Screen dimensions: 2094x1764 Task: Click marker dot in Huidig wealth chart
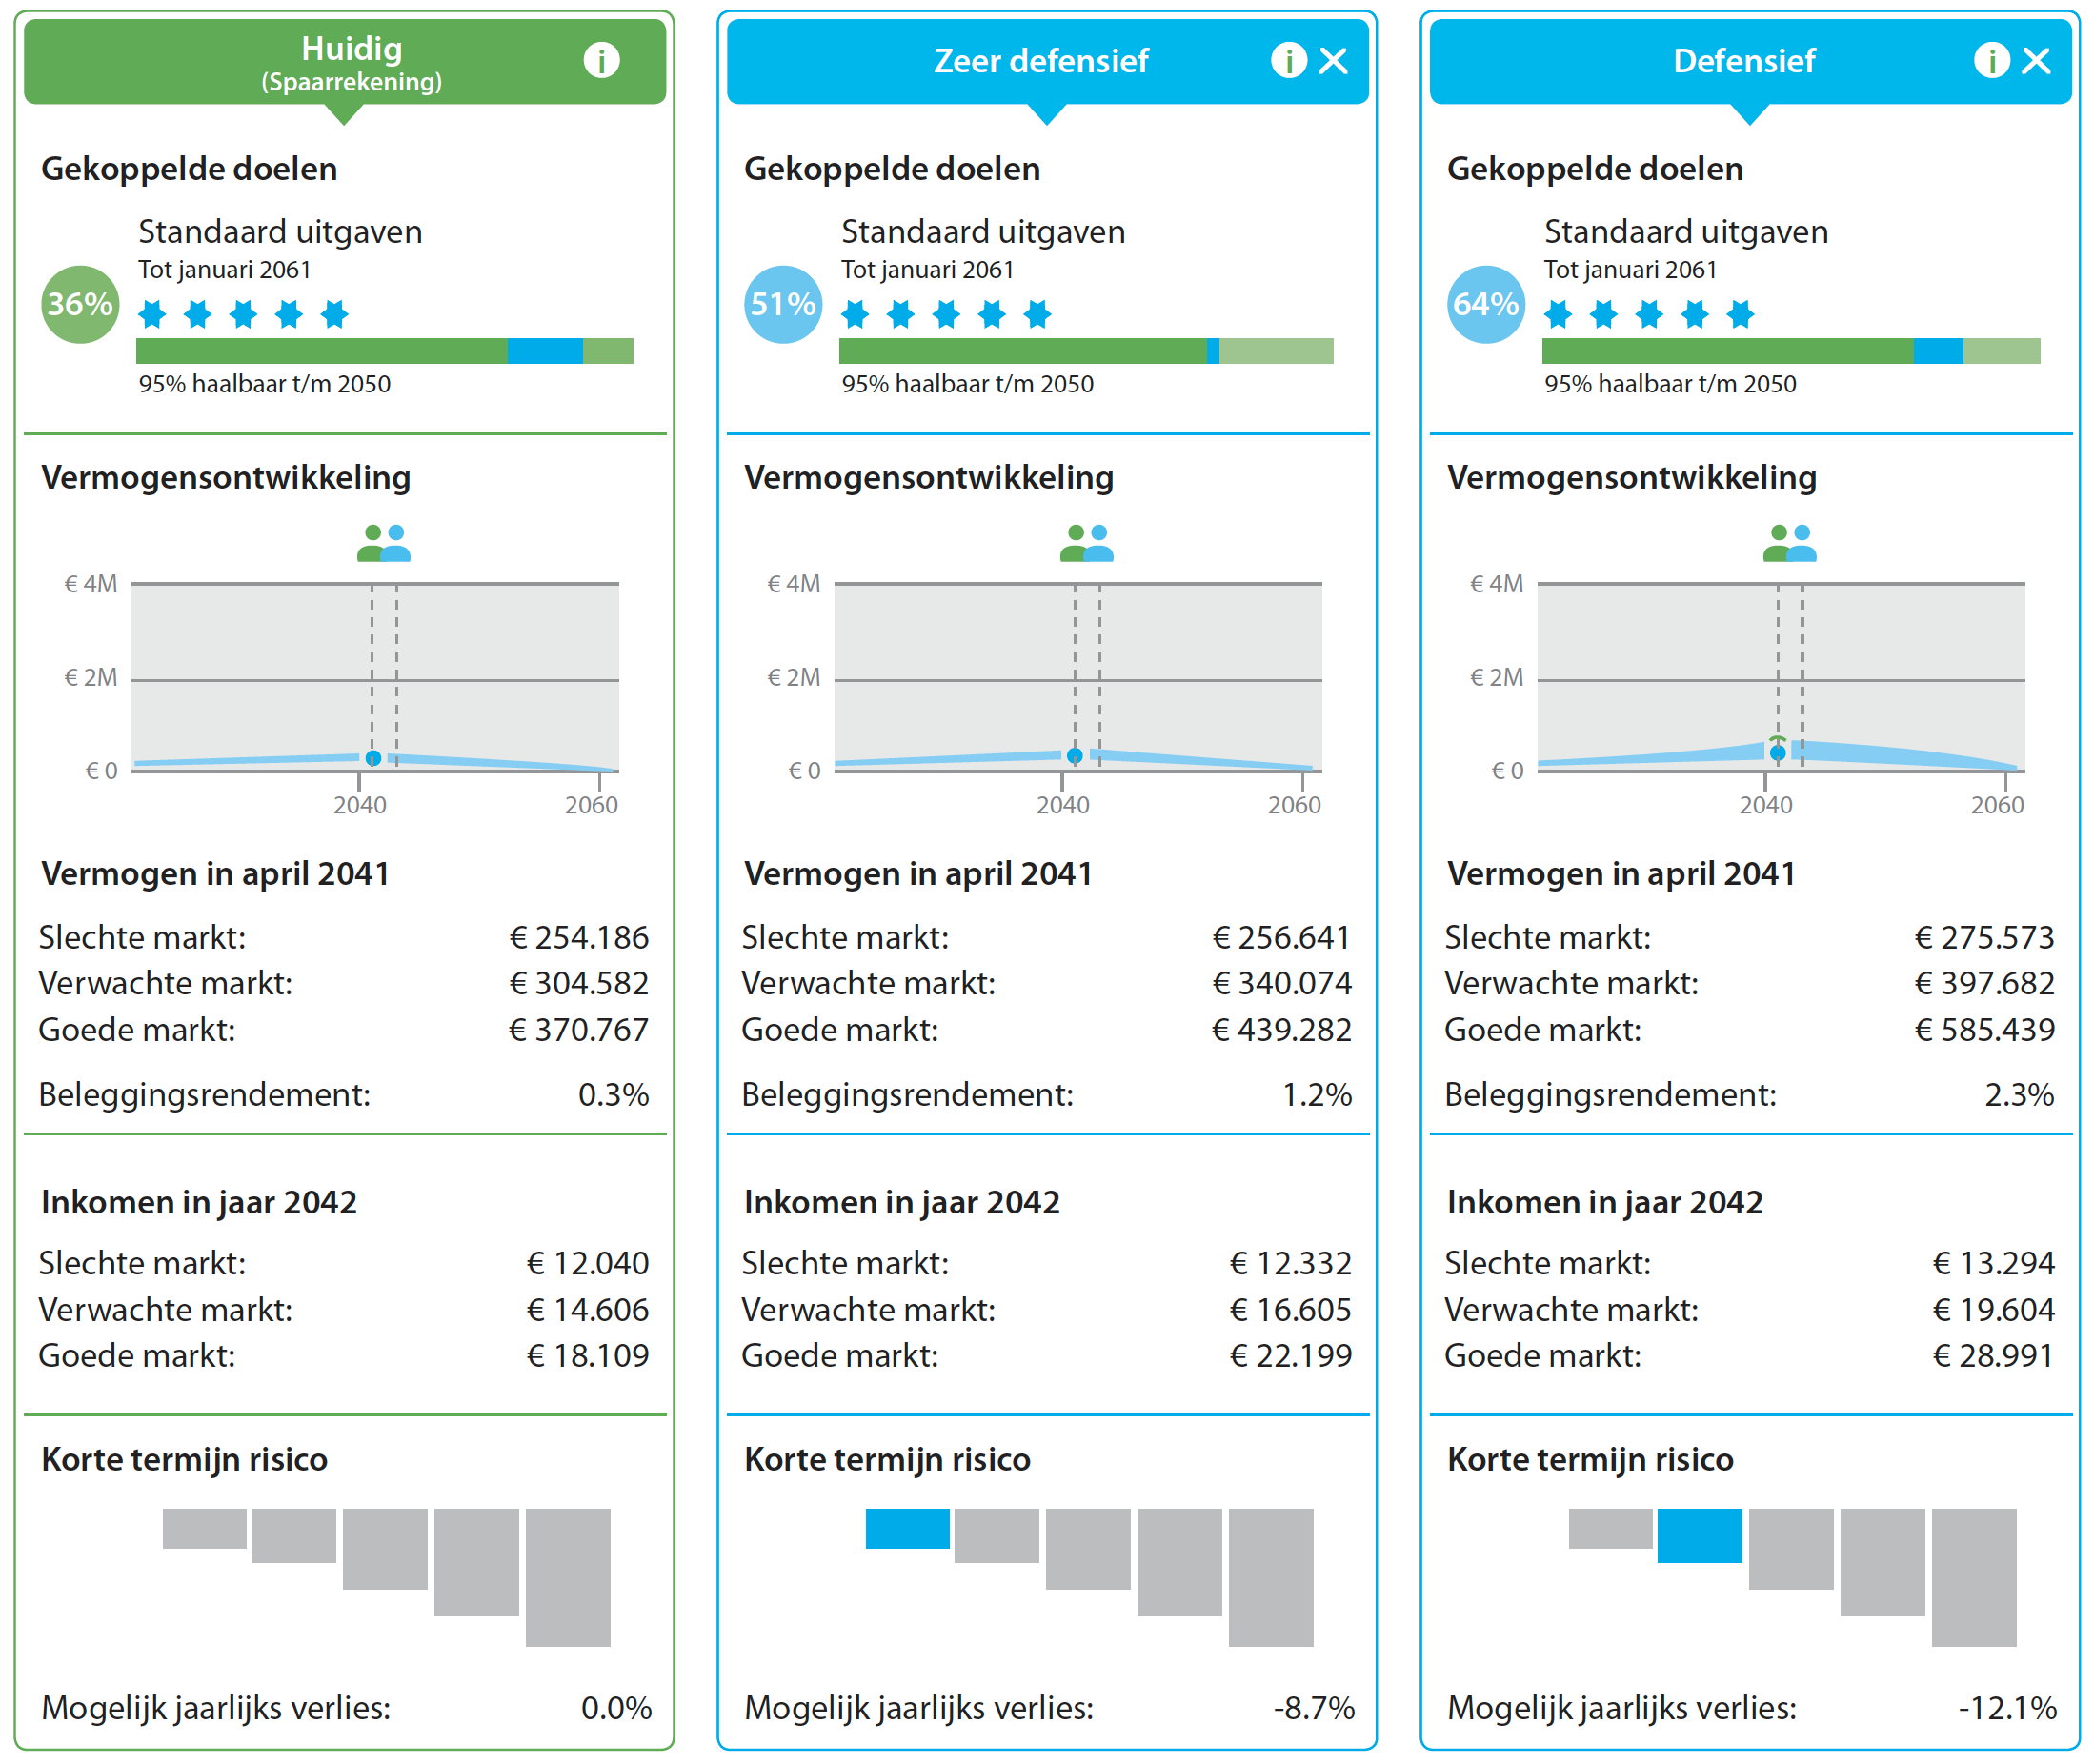pos(373,758)
